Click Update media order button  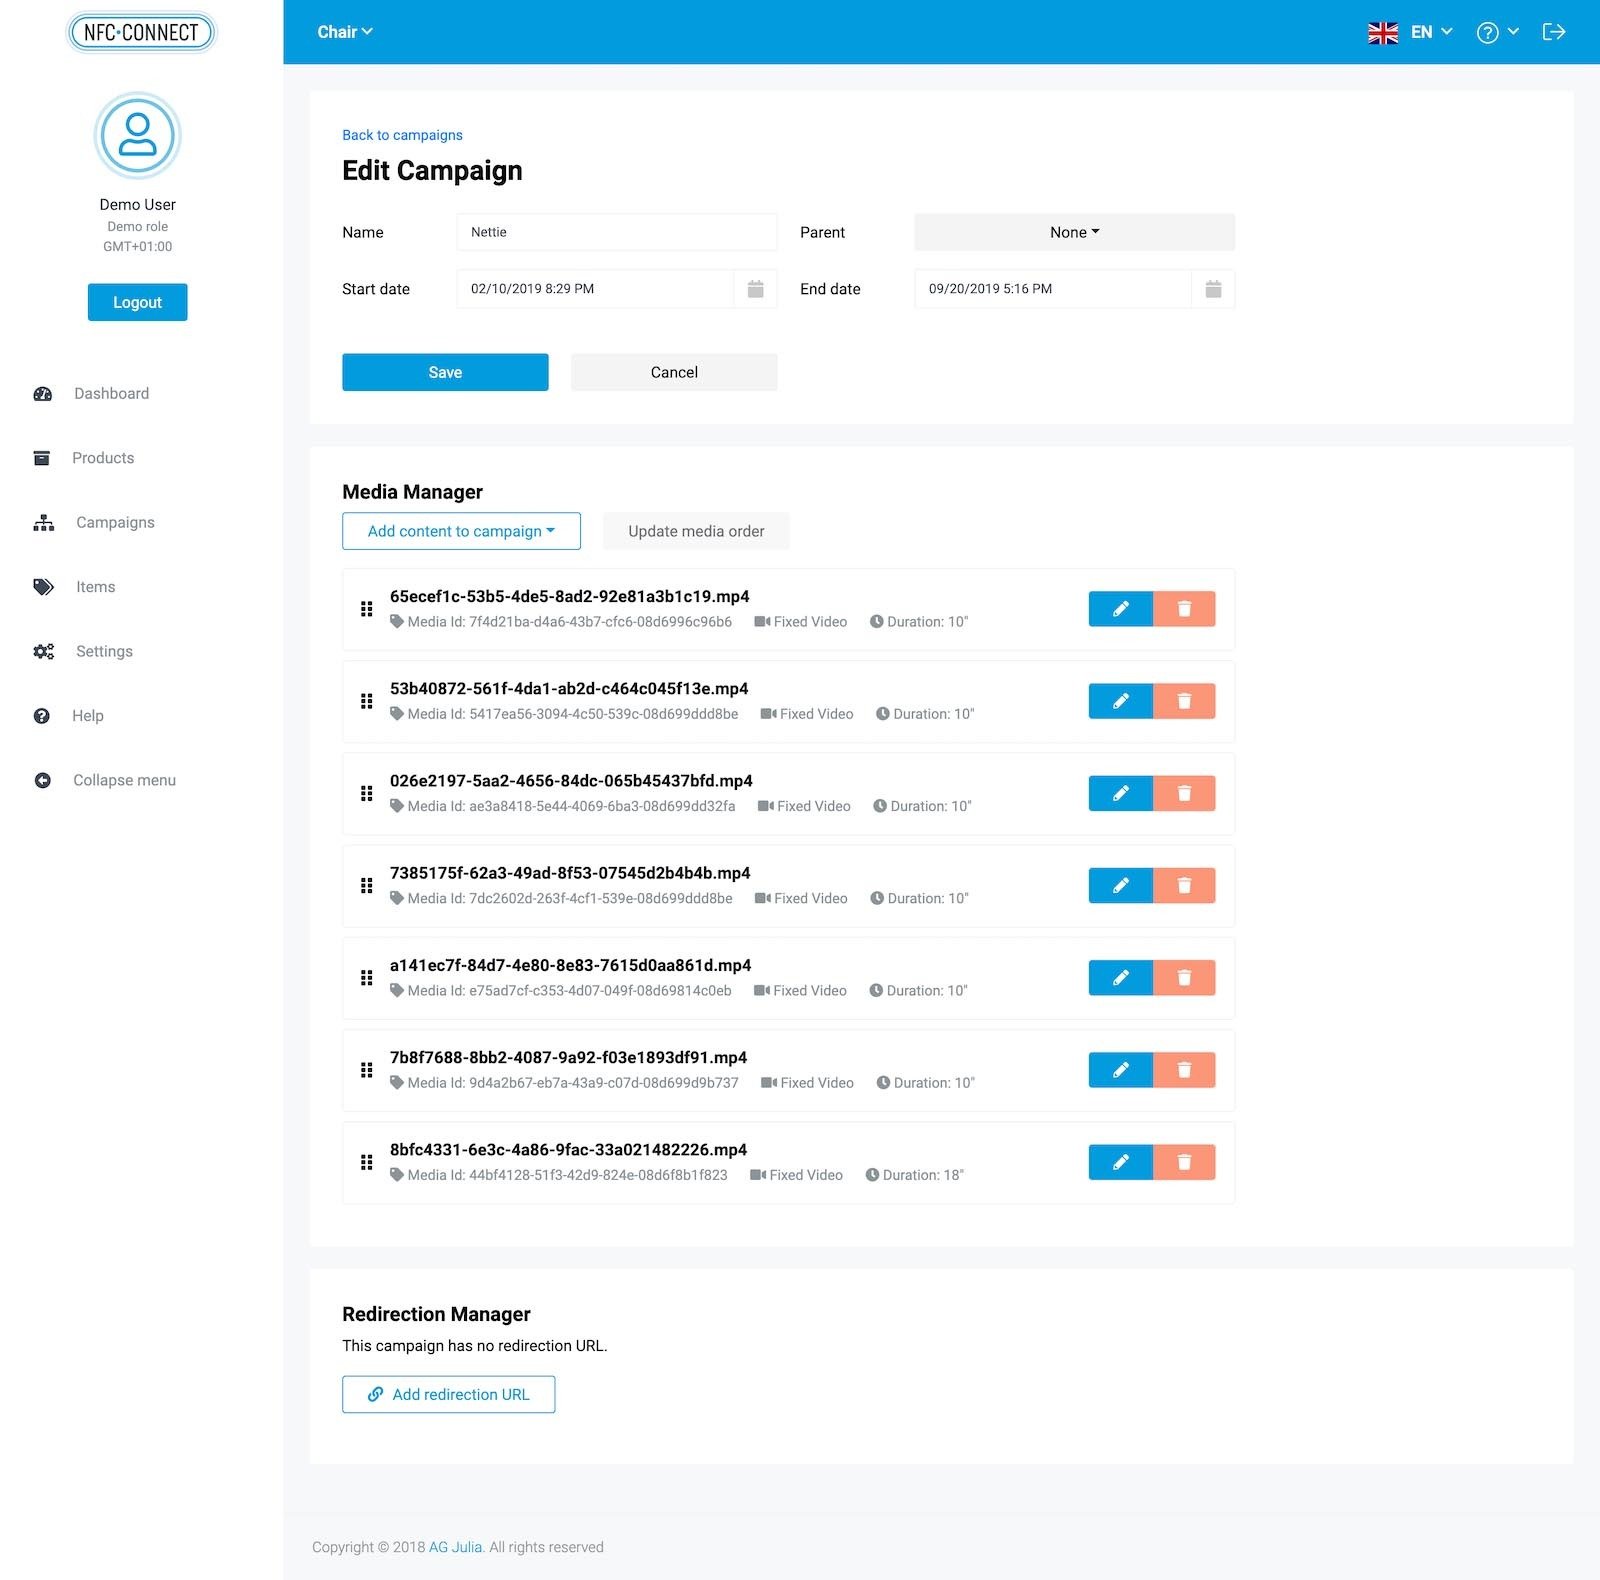[696, 531]
